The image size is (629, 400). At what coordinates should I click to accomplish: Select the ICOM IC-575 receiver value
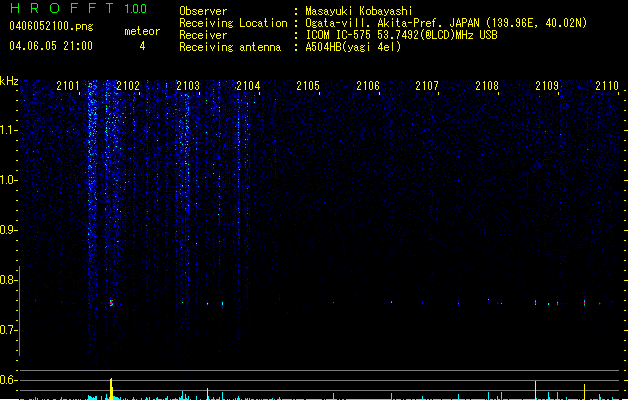click(401, 35)
